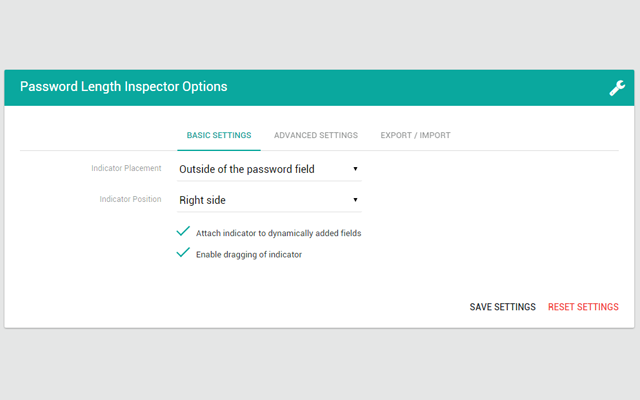
Task: Go to the Export / Import tab
Action: [x=416, y=136]
